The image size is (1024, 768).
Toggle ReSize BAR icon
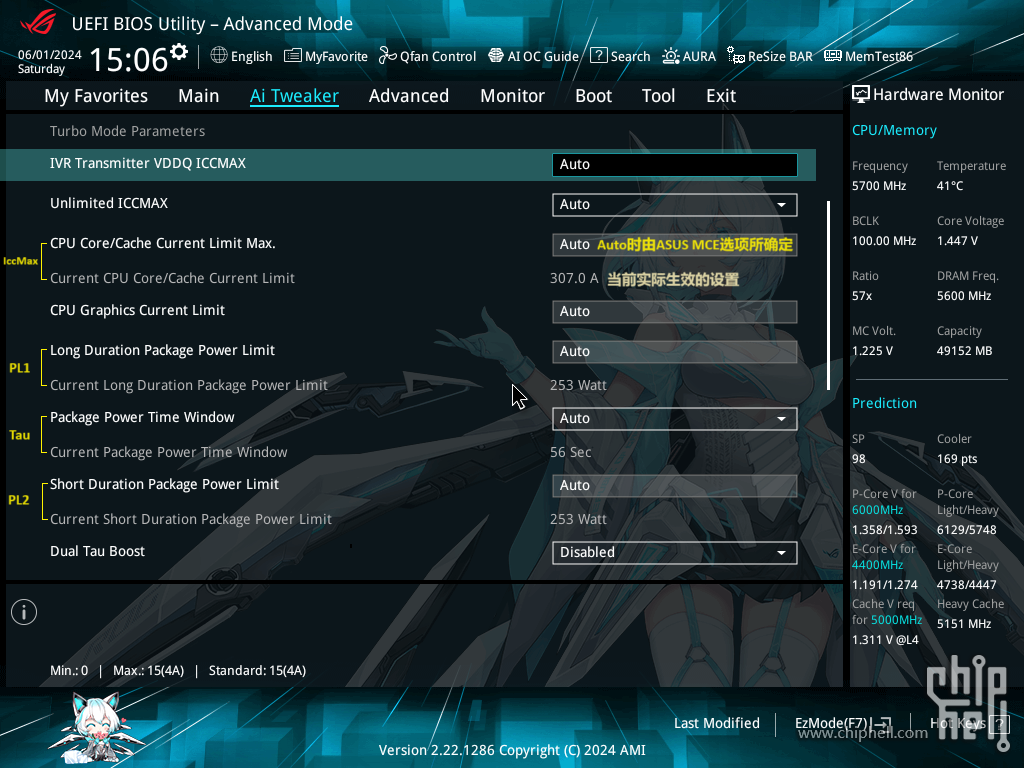736,56
